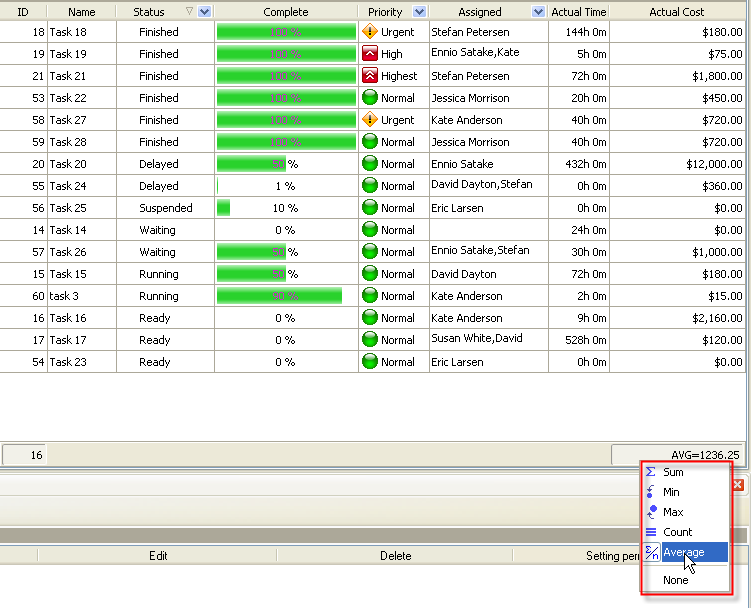751x608 pixels.
Task: Click the Max icon in popup menu
Action: (x=651, y=512)
